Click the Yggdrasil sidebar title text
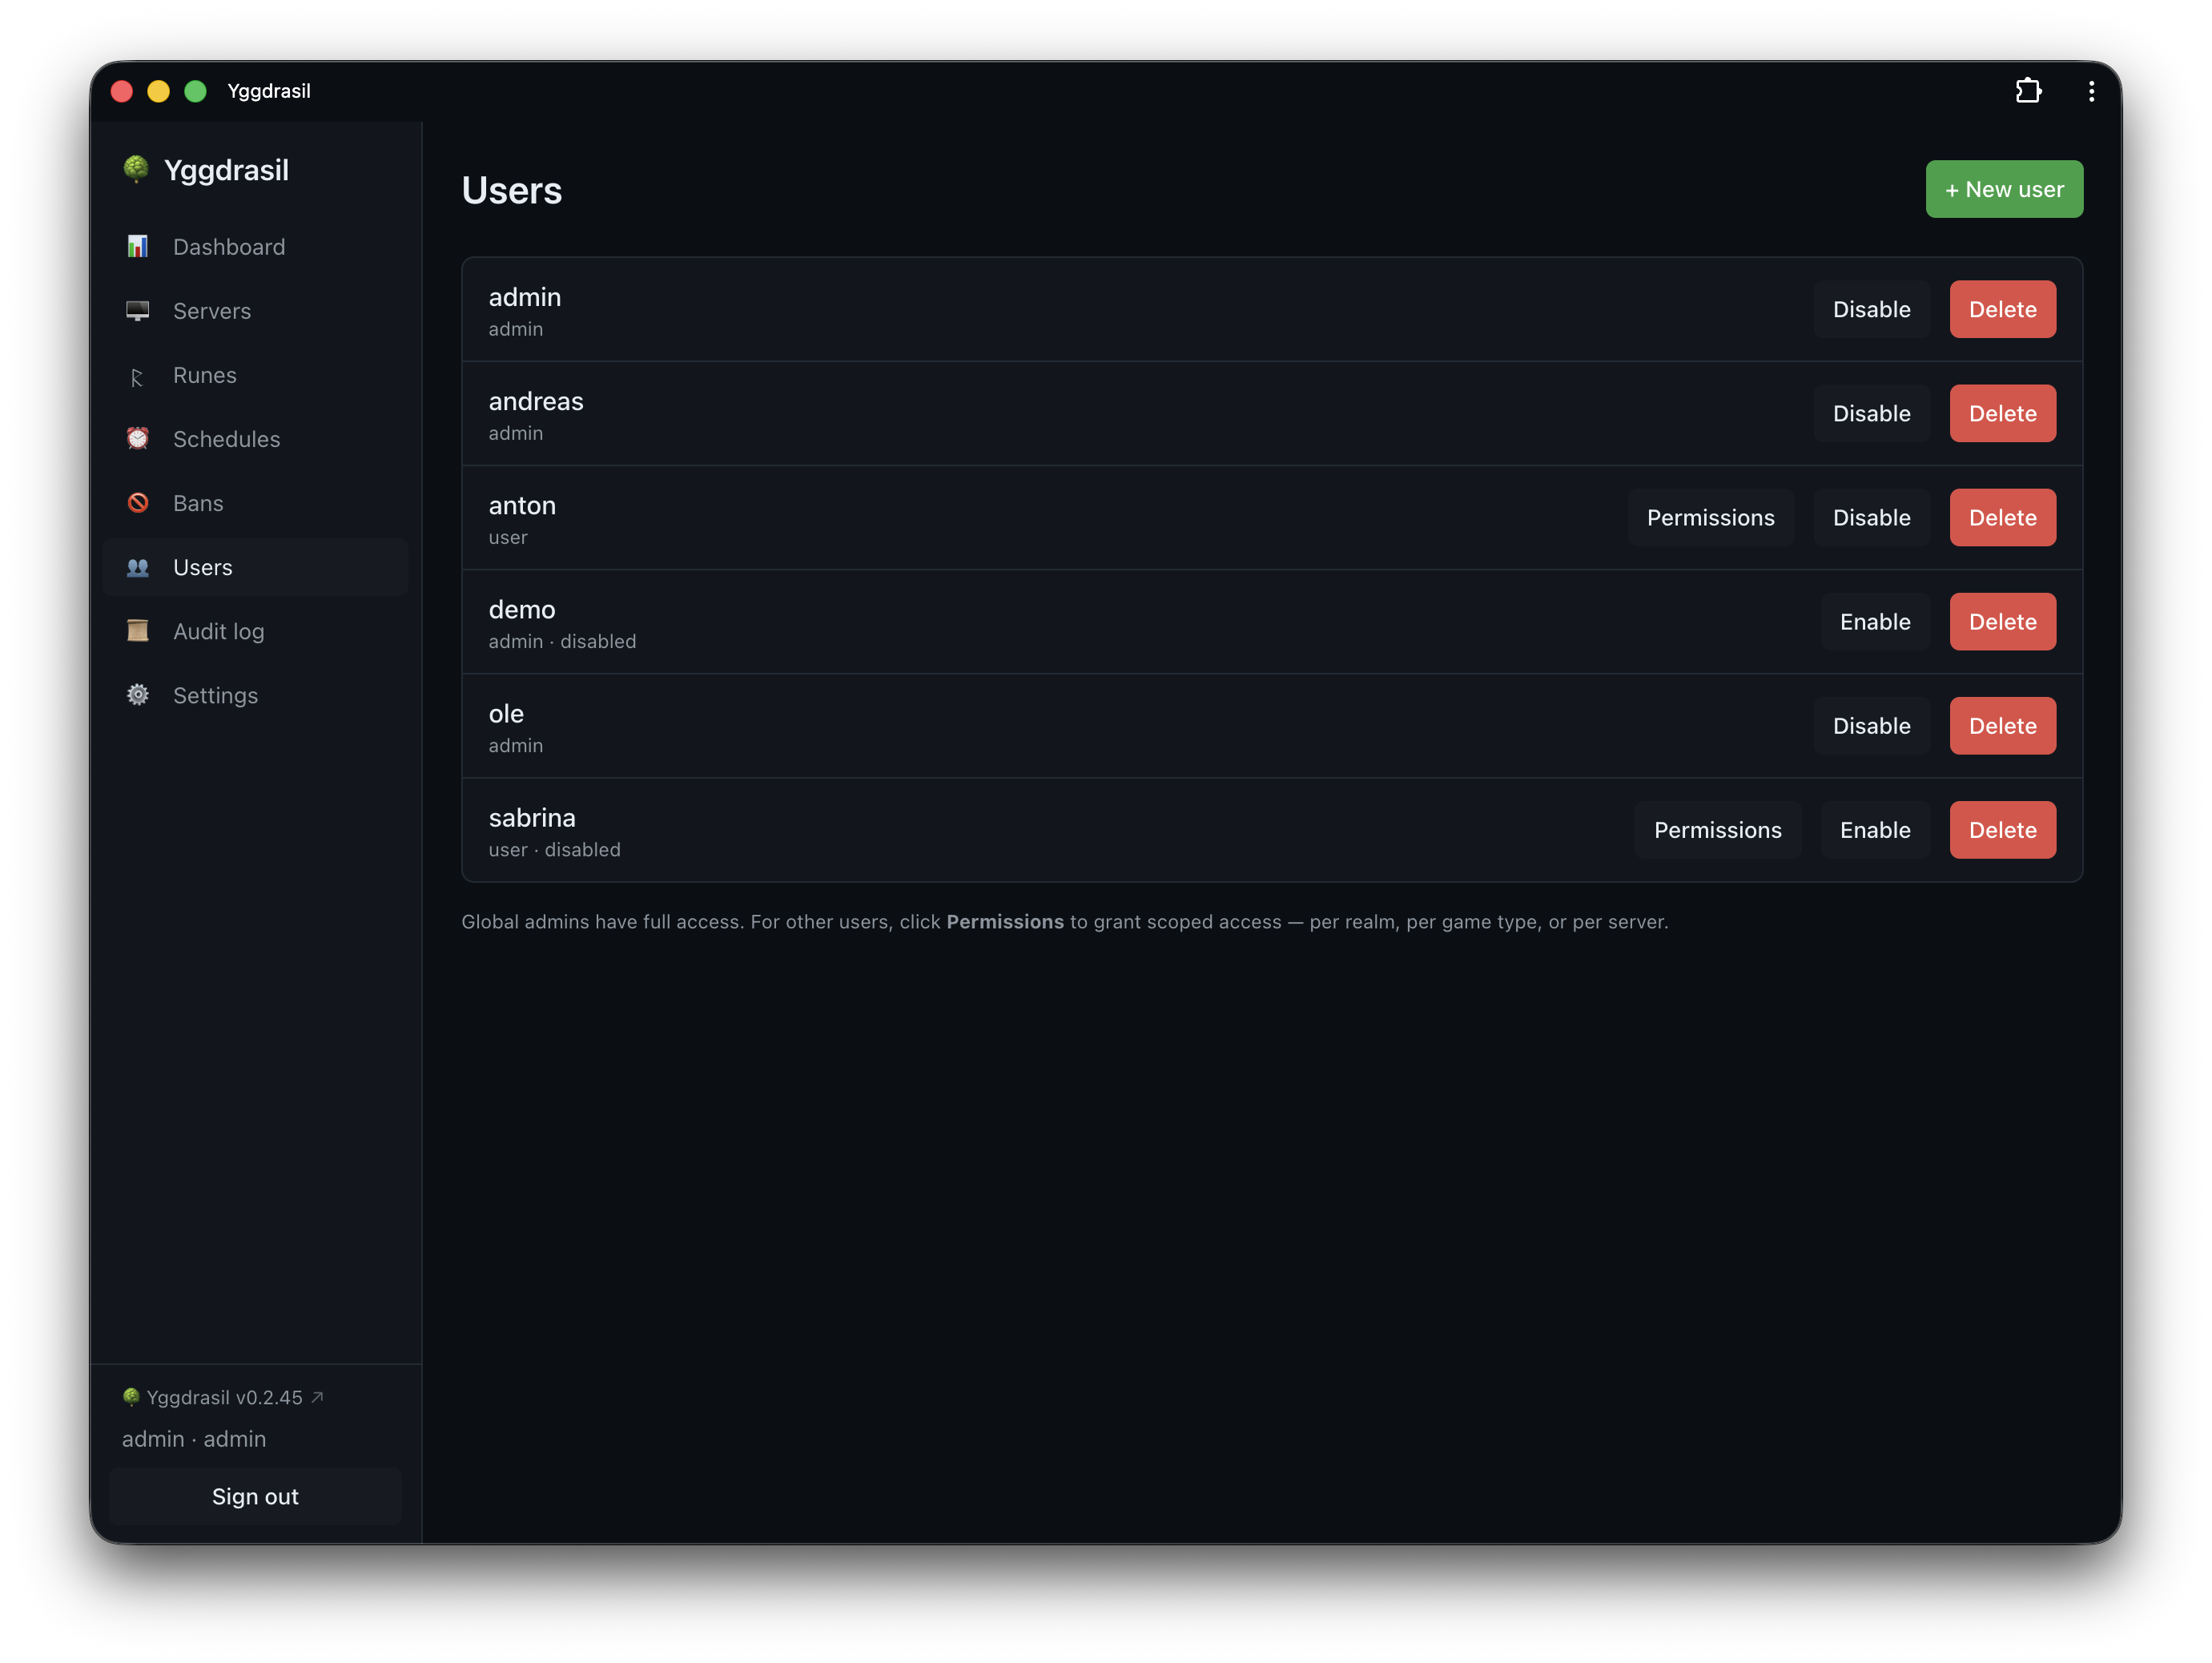2212x1663 pixels. (x=226, y=170)
